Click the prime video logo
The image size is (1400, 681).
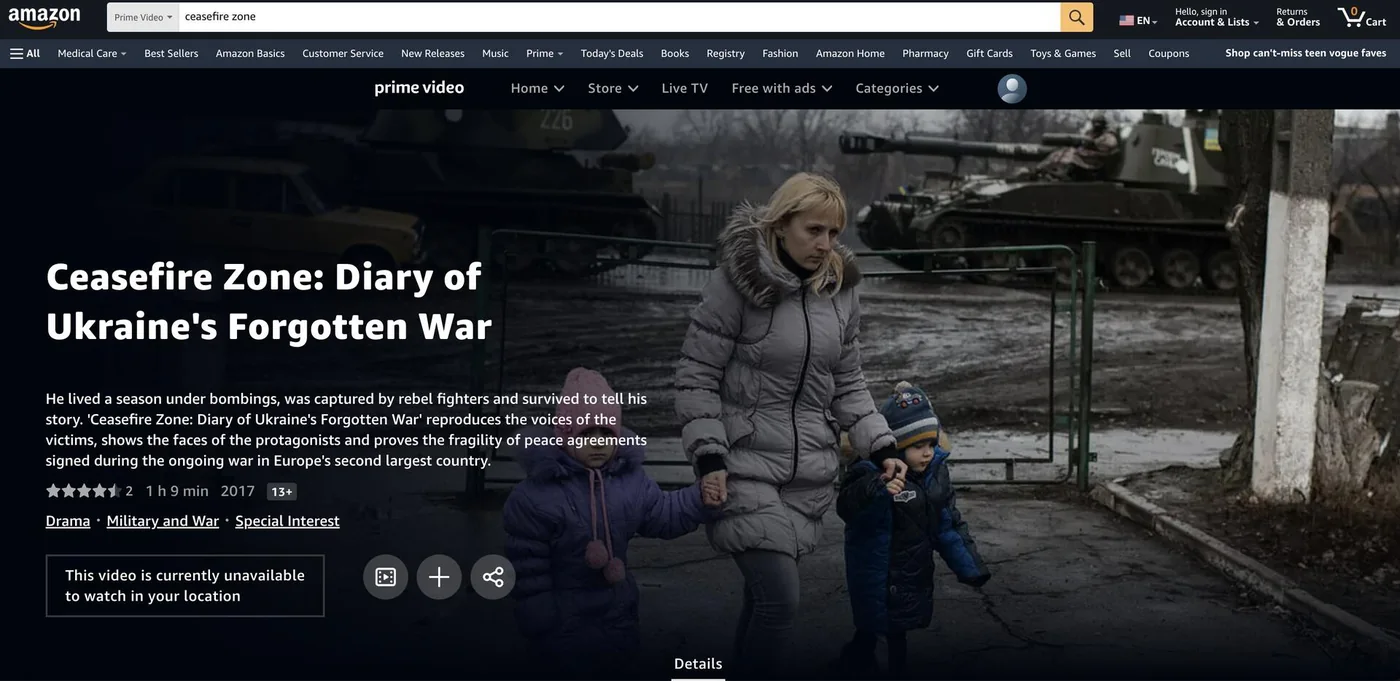tap(419, 88)
